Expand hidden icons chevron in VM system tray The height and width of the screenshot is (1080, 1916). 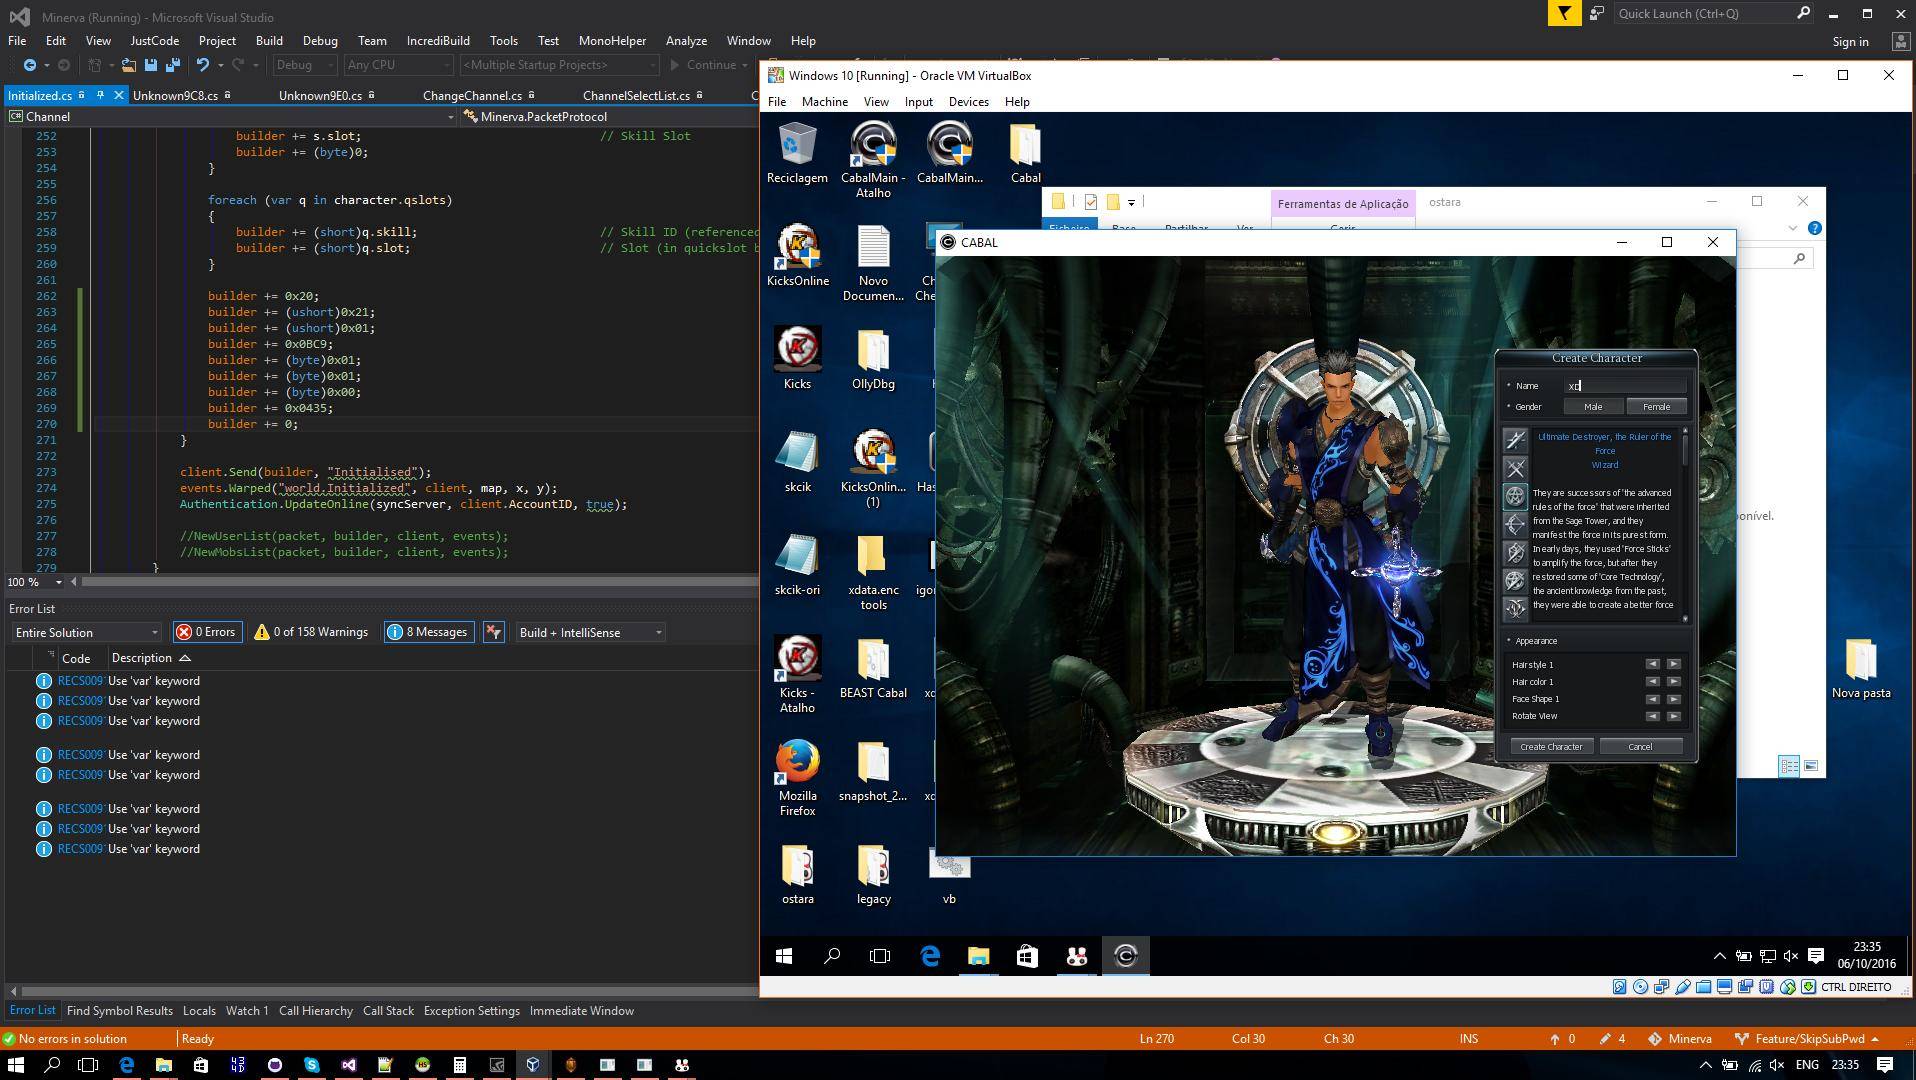pyautogui.click(x=1719, y=956)
